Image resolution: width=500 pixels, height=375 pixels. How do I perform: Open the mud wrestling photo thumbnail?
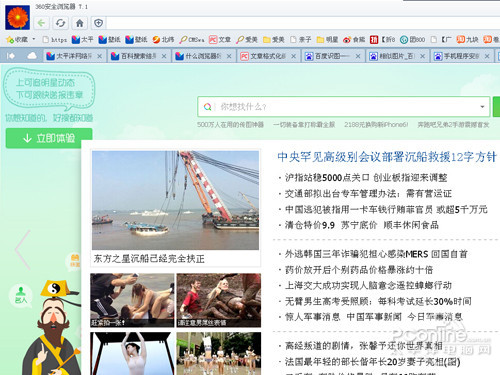pos(219,300)
